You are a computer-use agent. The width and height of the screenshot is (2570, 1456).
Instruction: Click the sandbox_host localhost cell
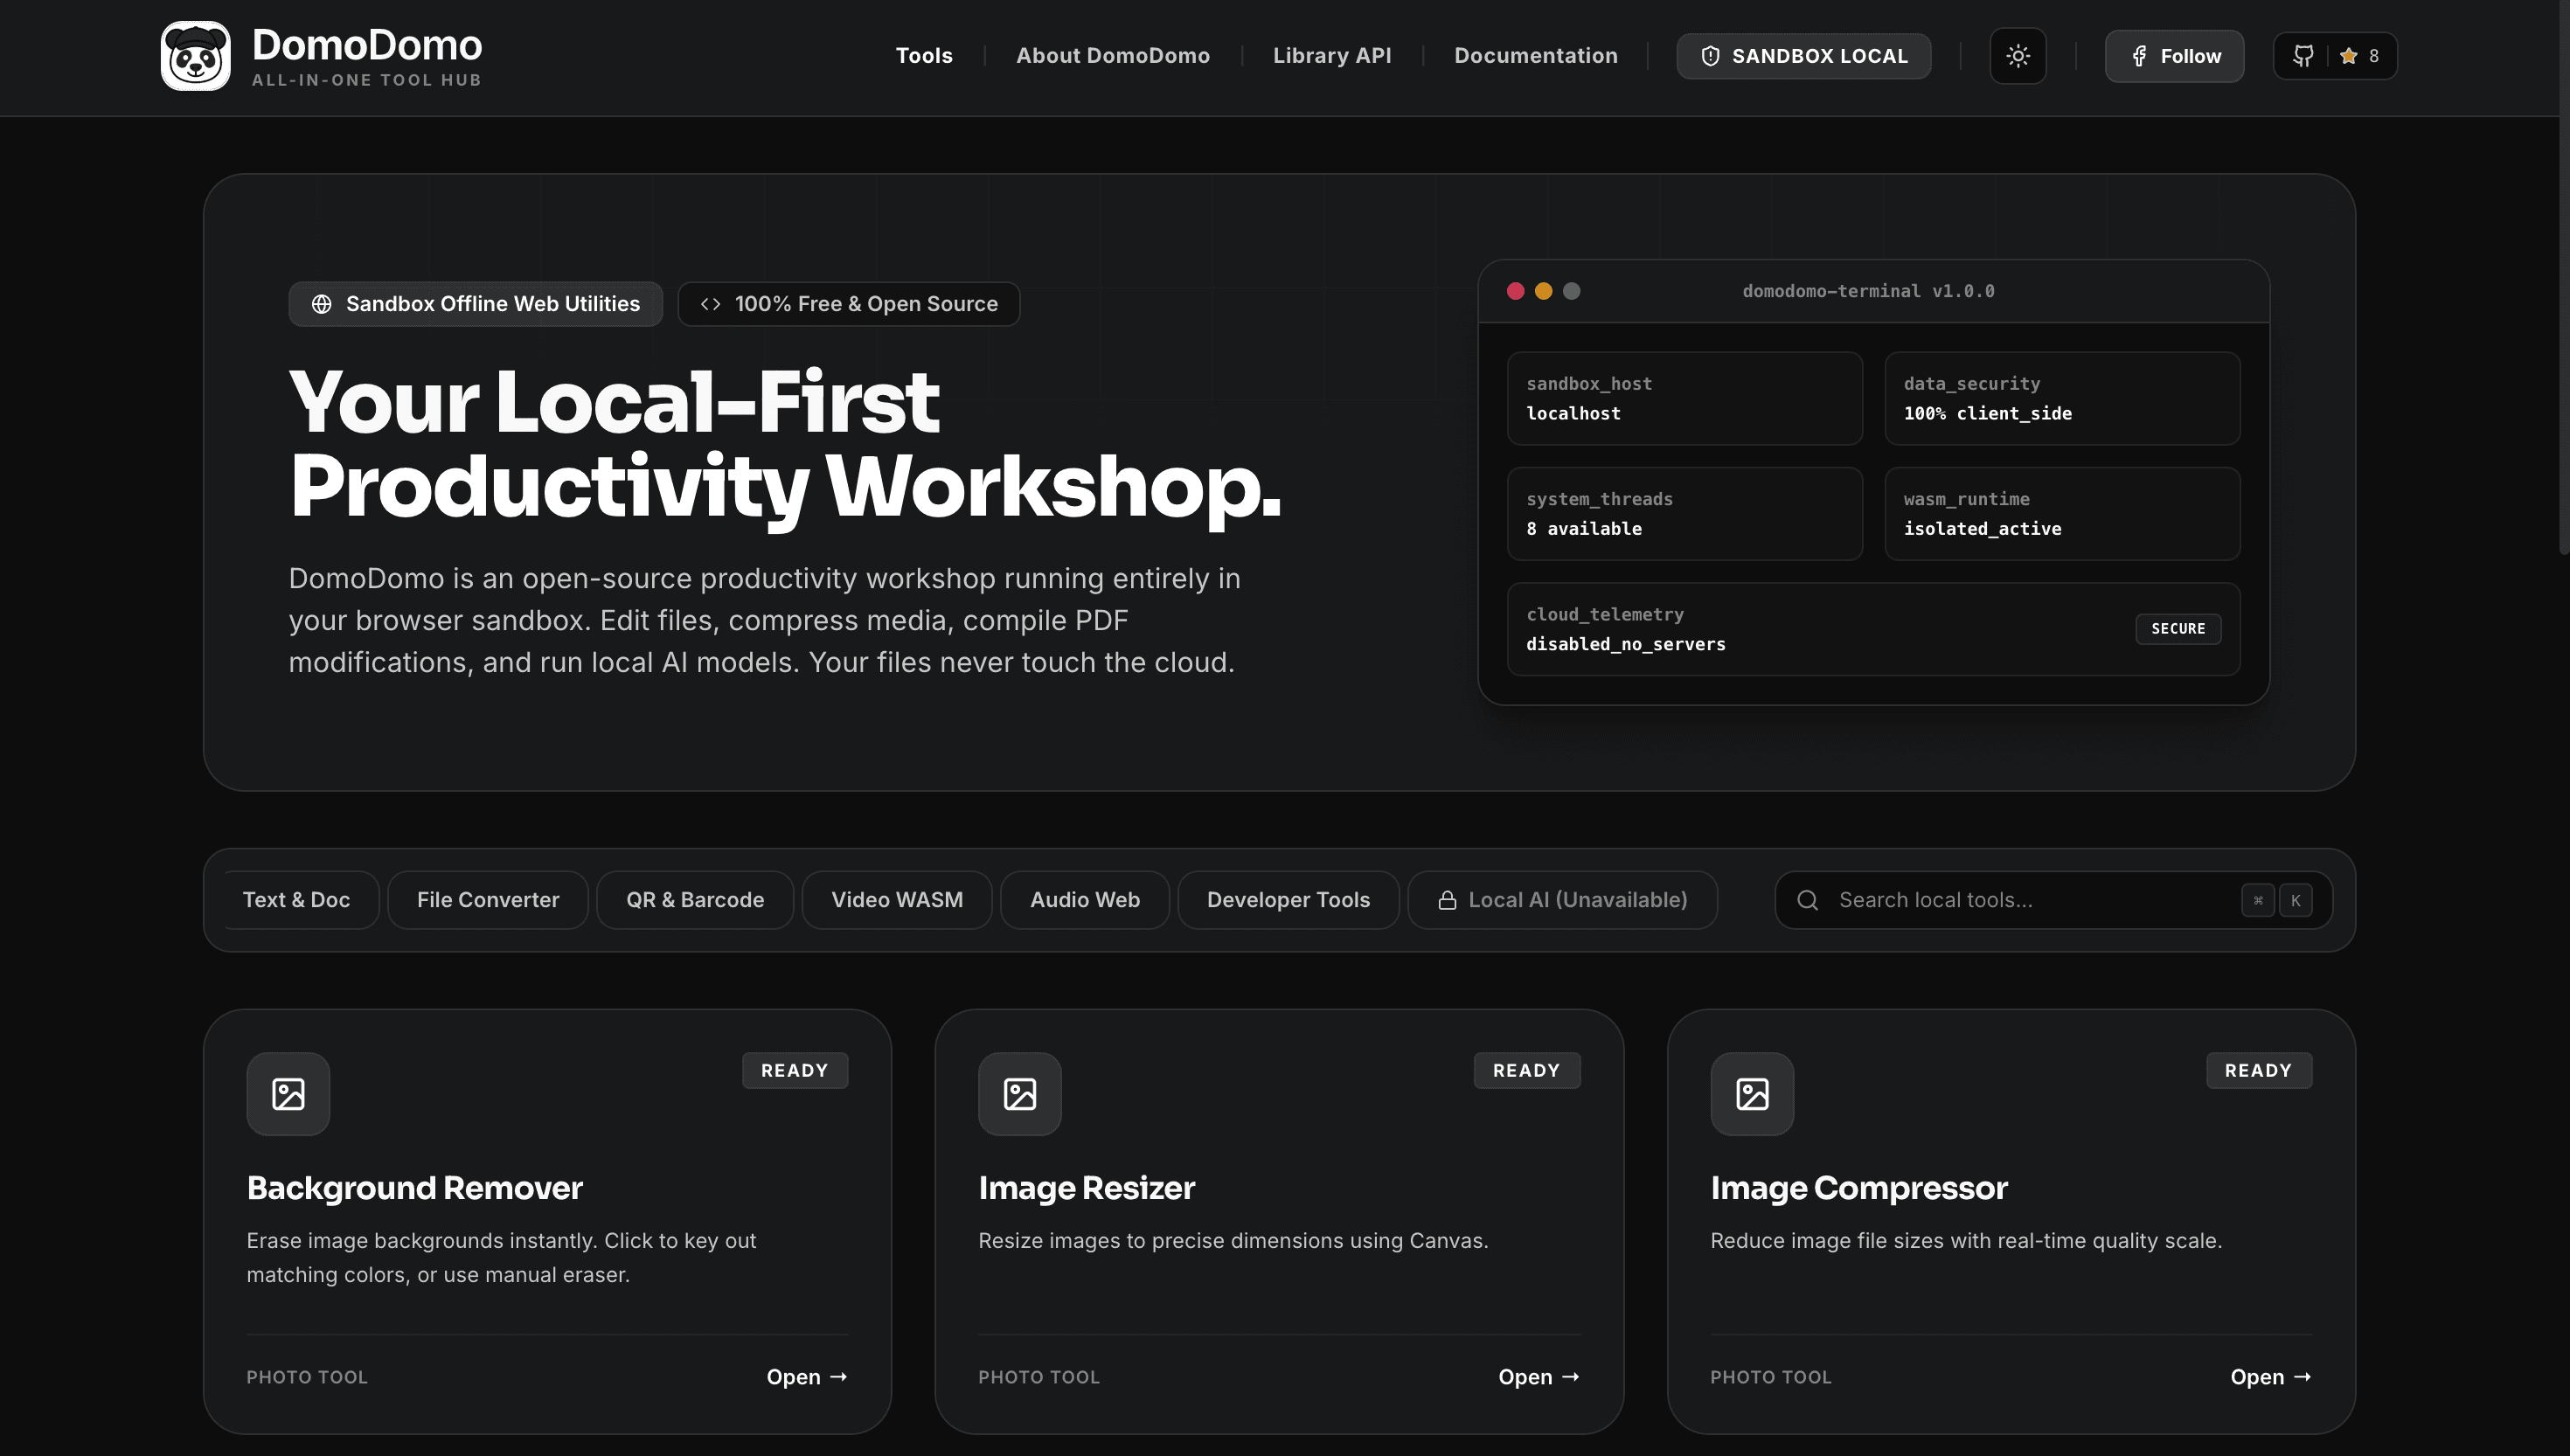[1684, 398]
